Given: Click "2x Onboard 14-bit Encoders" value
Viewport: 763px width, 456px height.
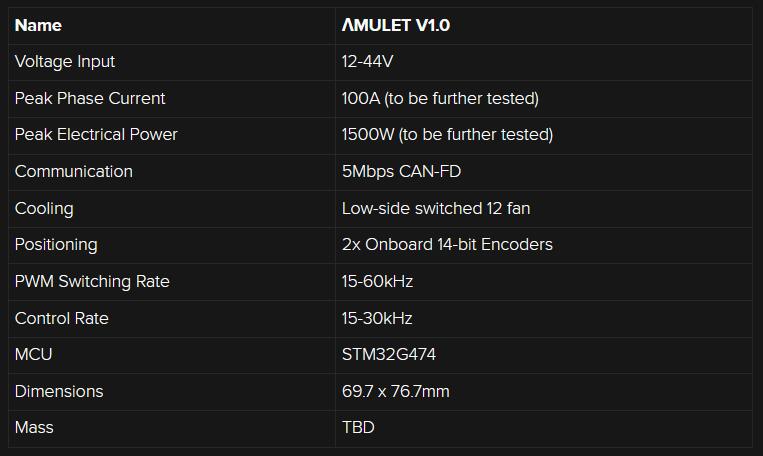Looking at the screenshot, I should (447, 244).
